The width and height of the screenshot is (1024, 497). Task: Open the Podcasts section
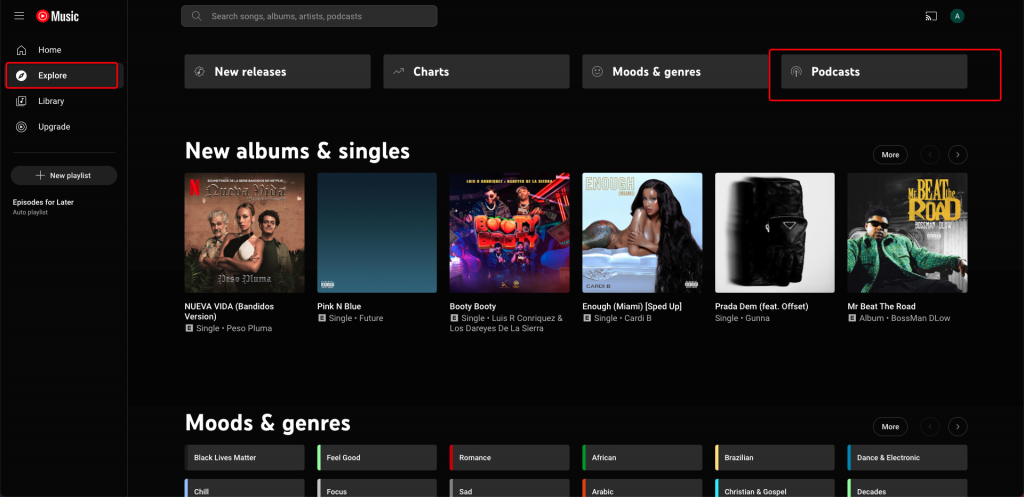[x=874, y=72]
